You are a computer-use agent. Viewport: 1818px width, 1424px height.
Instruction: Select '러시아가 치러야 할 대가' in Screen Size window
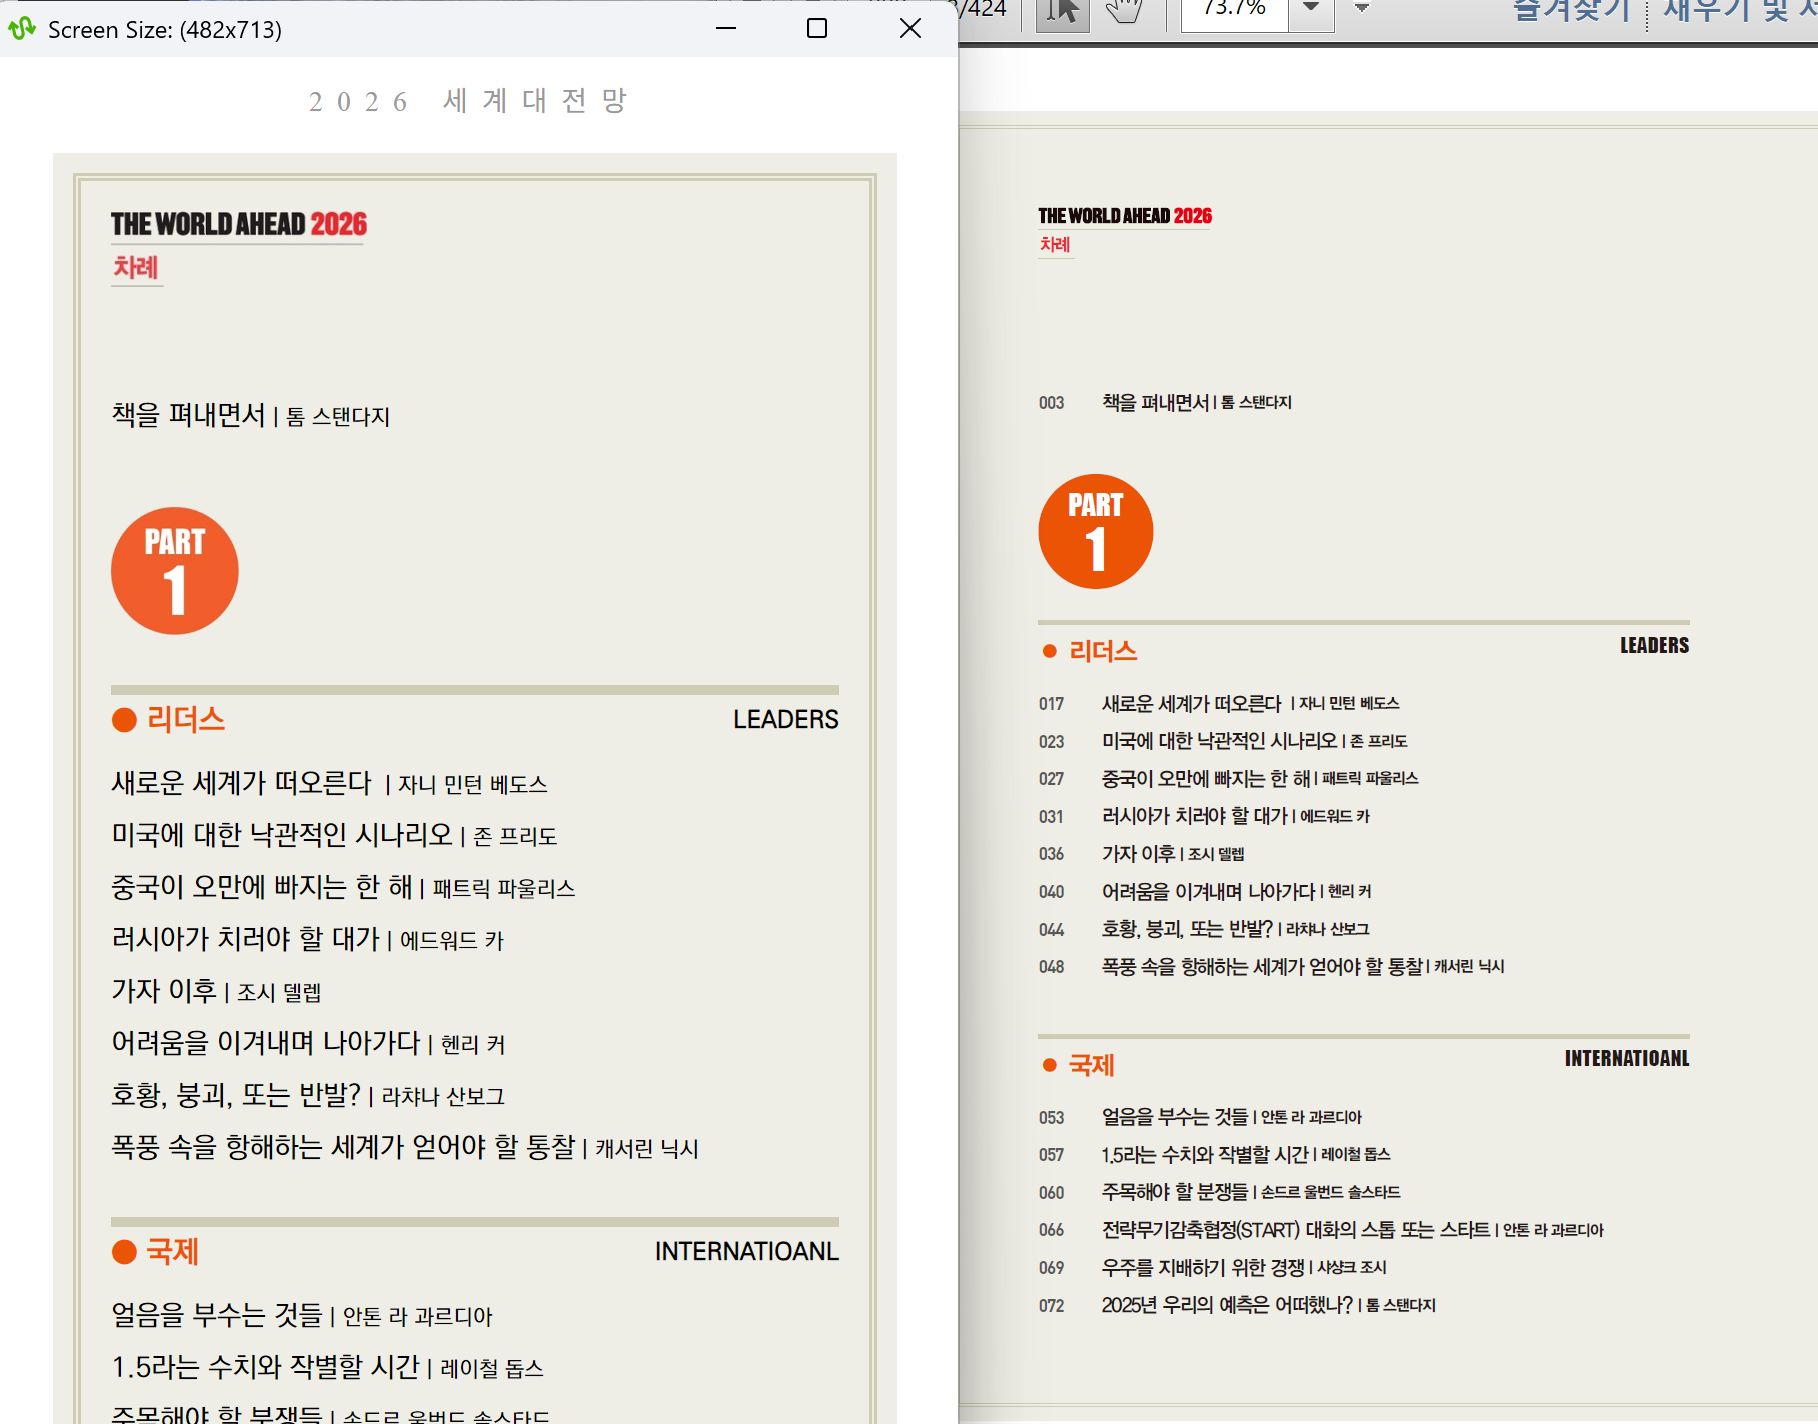pos(246,939)
